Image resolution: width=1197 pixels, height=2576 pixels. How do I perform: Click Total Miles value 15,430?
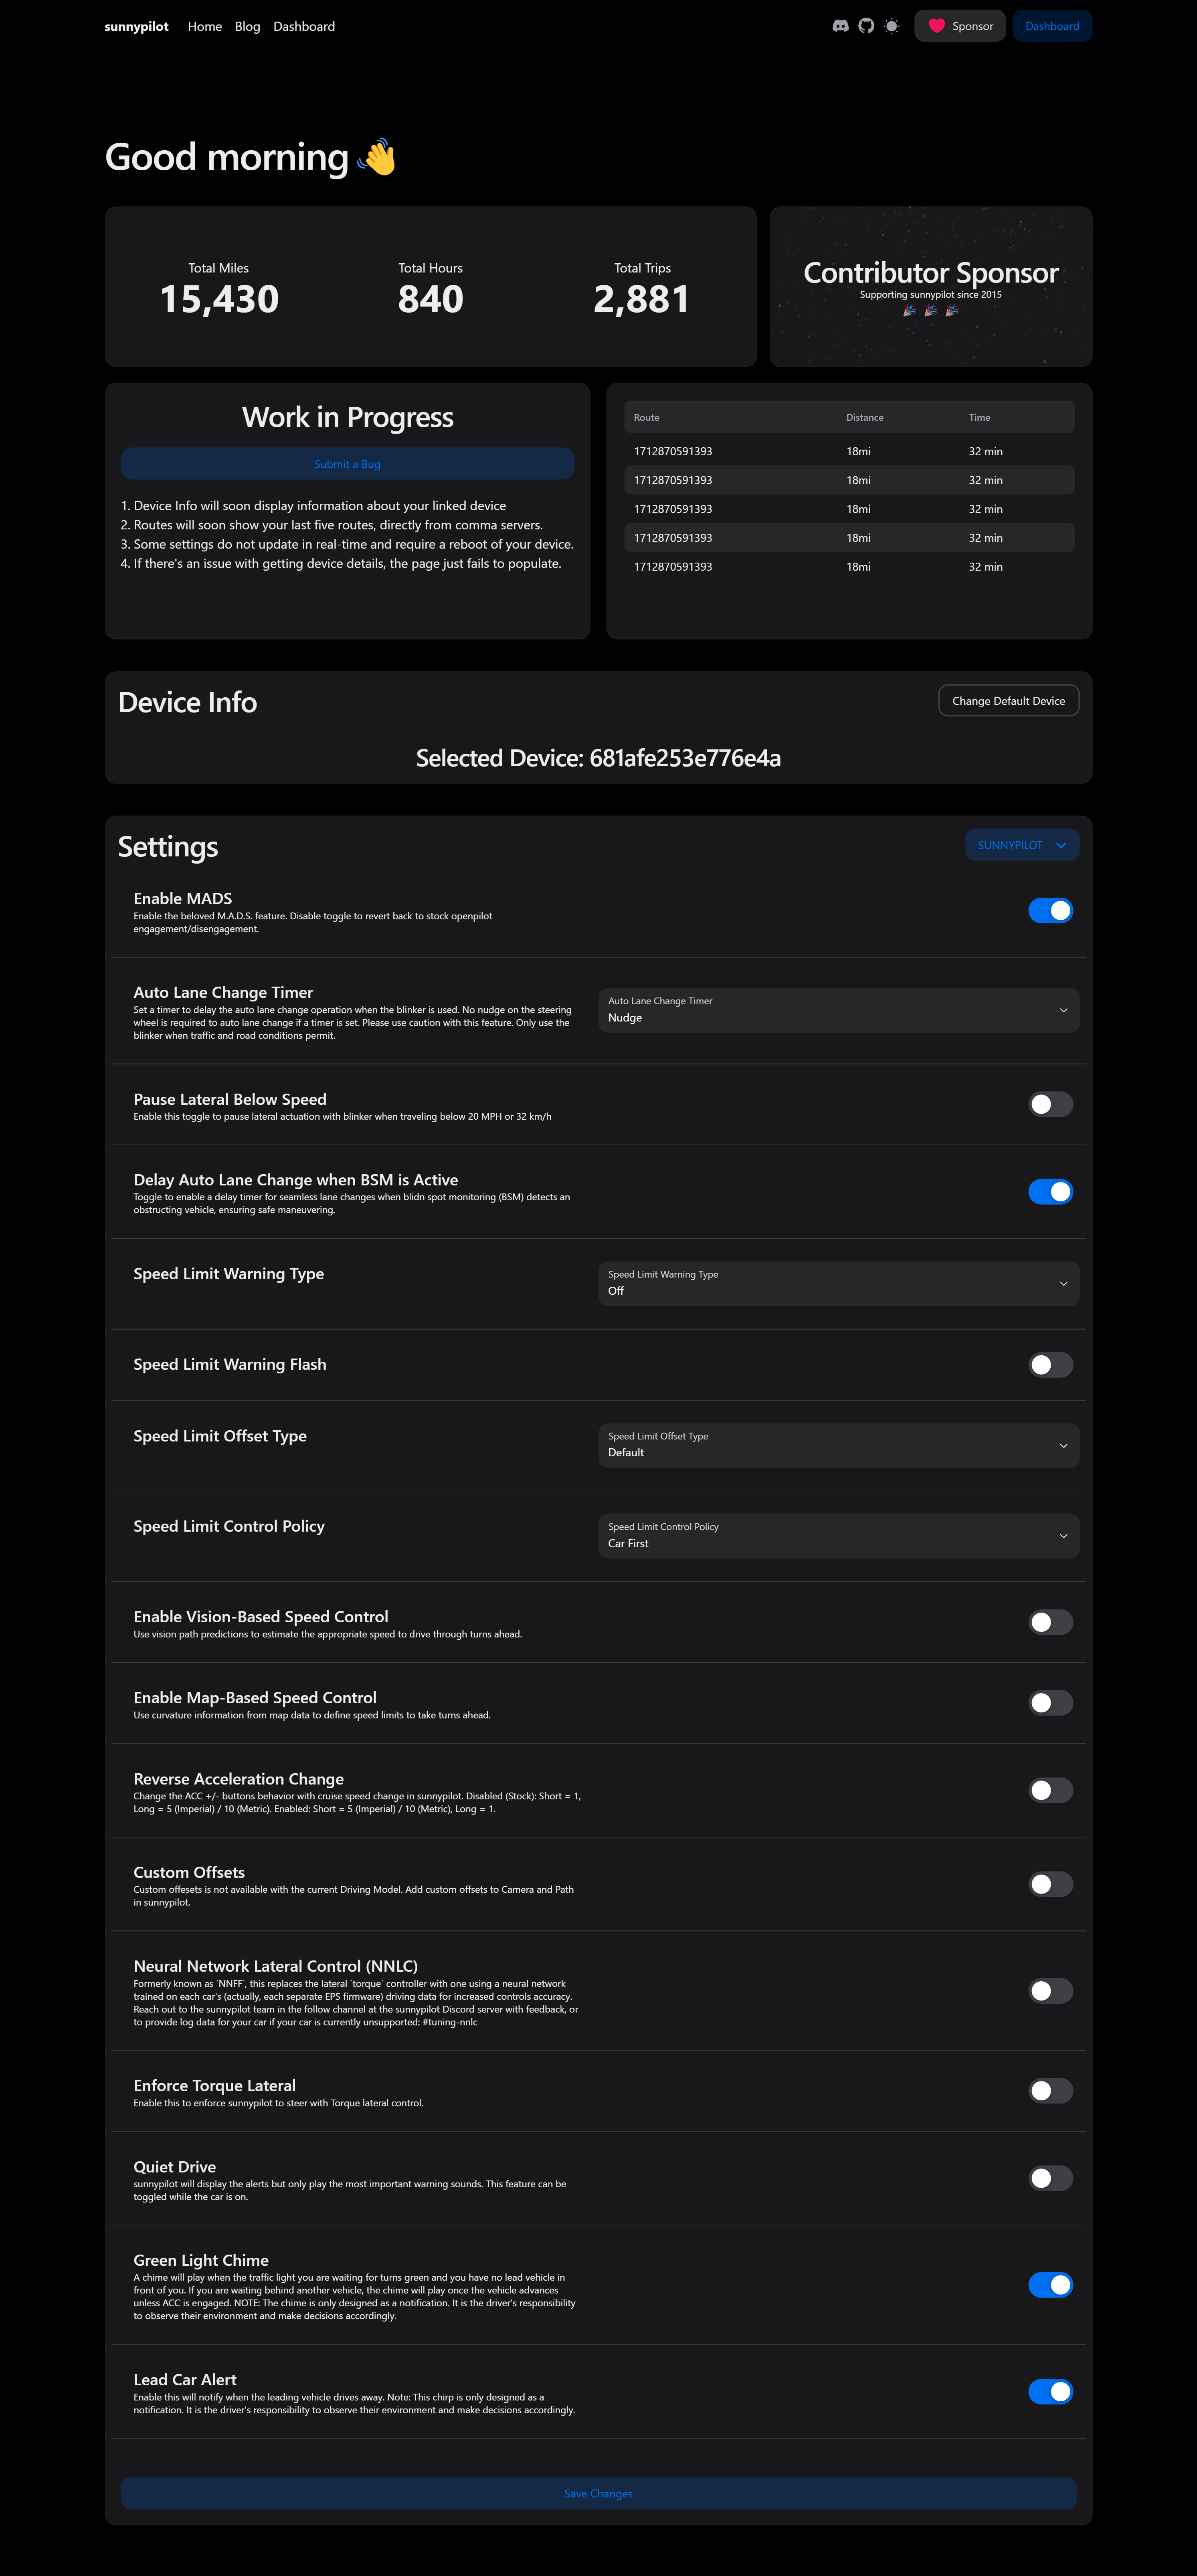(219, 299)
